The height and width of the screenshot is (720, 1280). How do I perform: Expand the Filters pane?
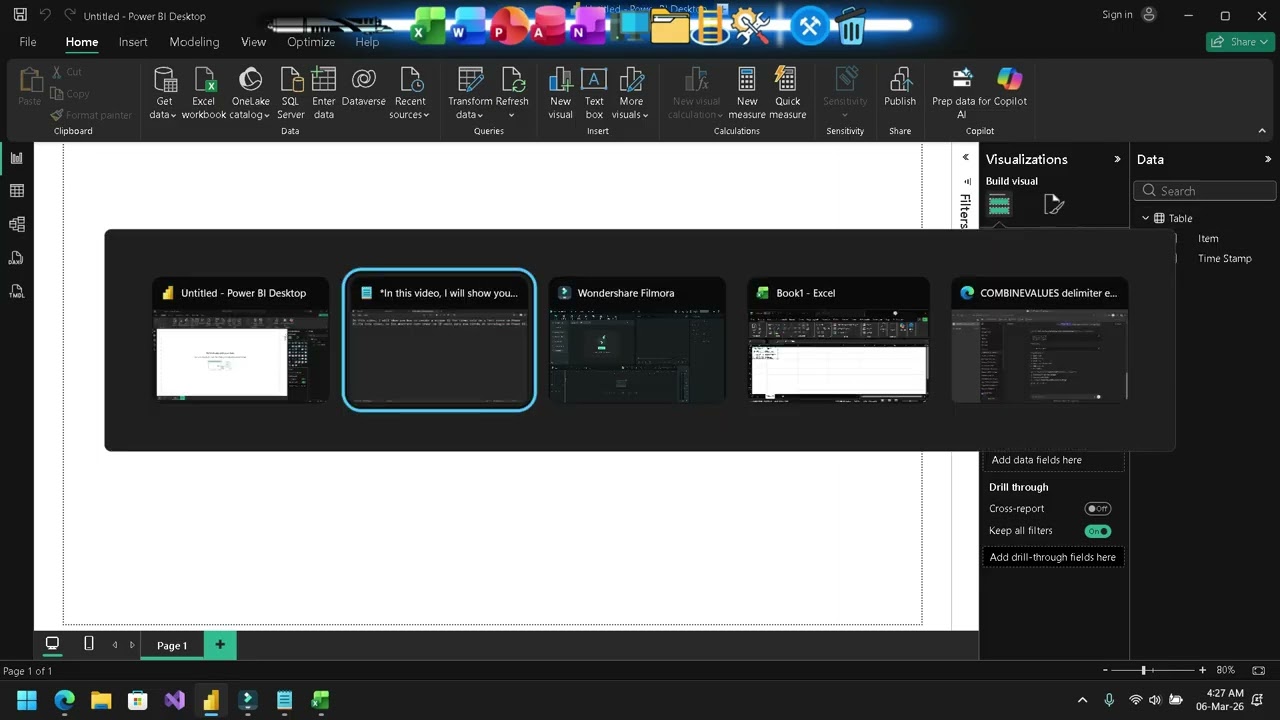point(965,157)
